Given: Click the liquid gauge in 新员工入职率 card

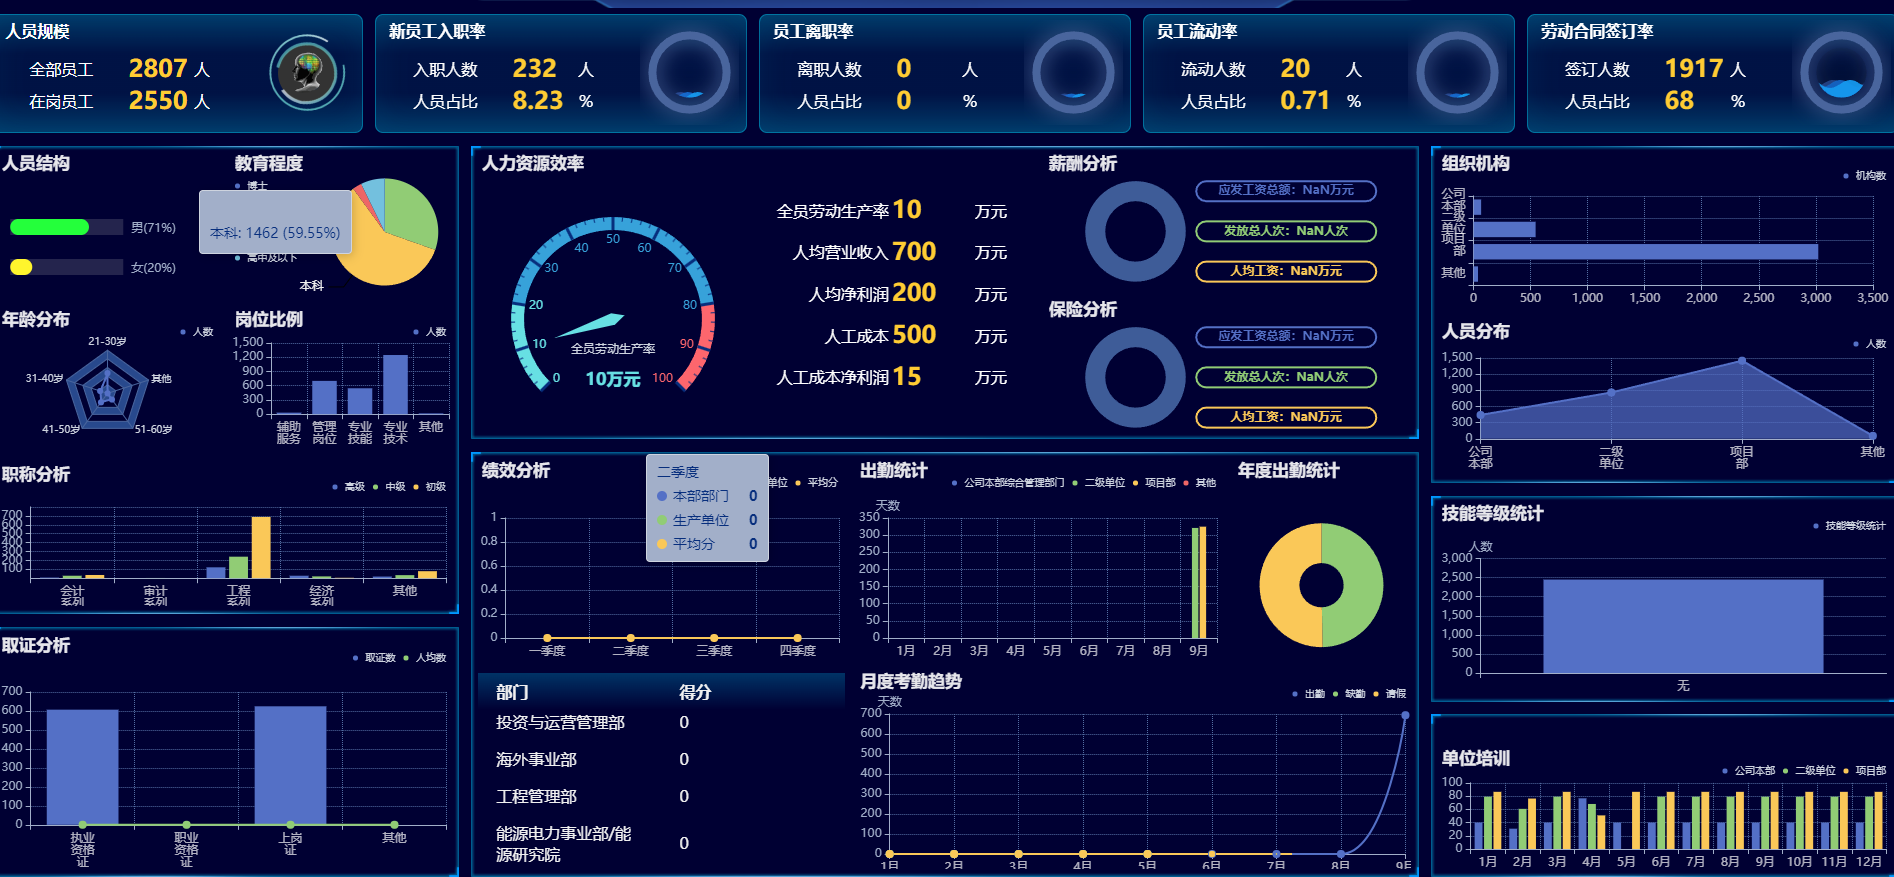Looking at the screenshot, I should tap(689, 73).
